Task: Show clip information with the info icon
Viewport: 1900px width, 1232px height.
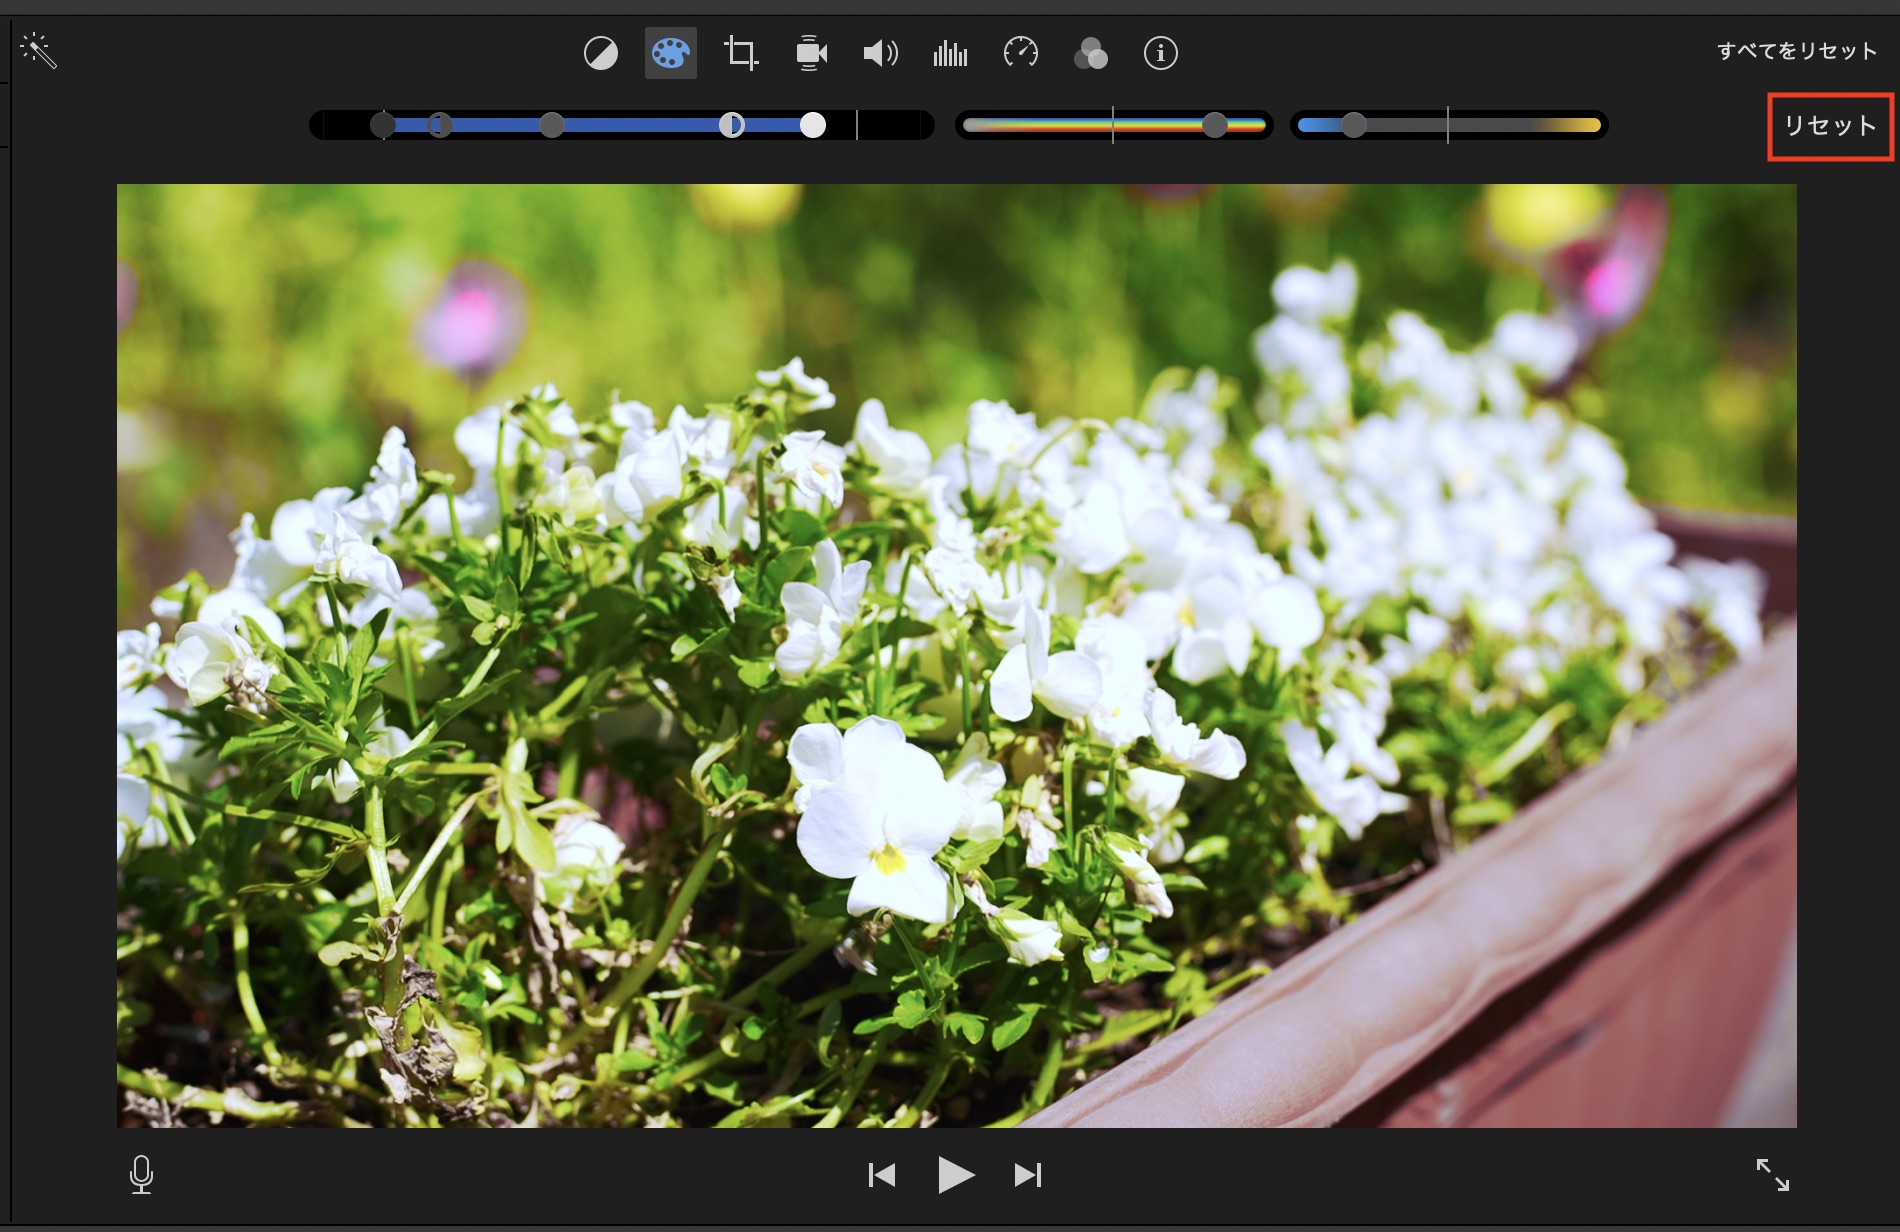Action: 1160,53
